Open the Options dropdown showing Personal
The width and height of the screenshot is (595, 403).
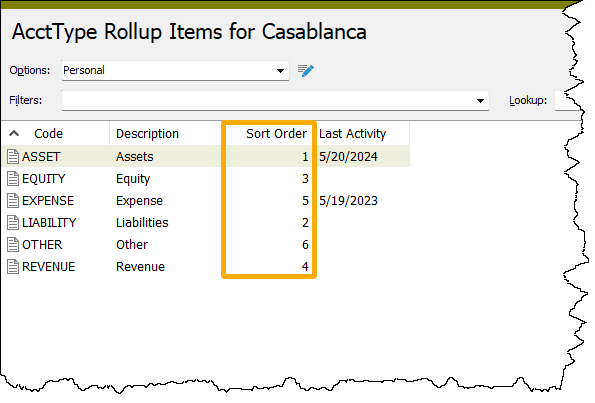click(x=175, y=71)
